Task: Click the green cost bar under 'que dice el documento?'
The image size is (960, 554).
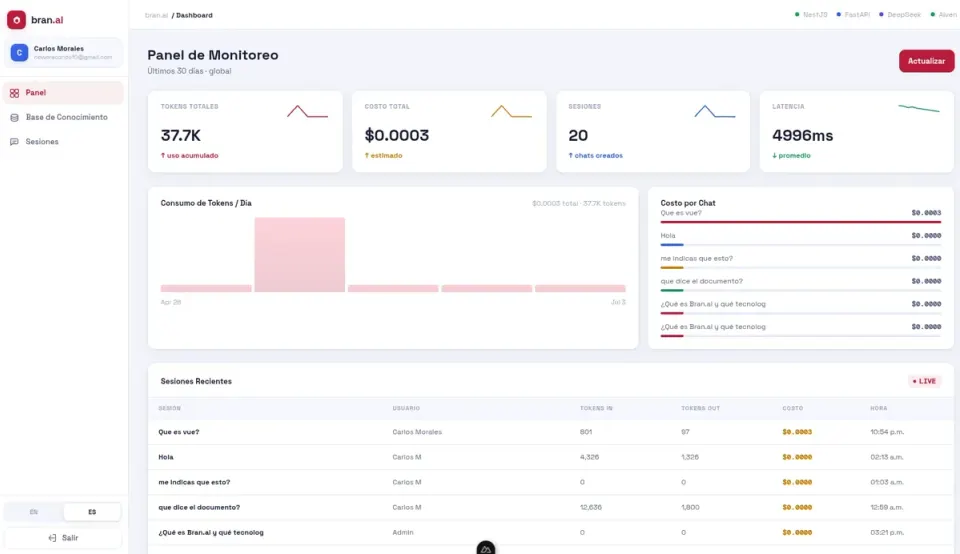Action: [x=672, y=290]
